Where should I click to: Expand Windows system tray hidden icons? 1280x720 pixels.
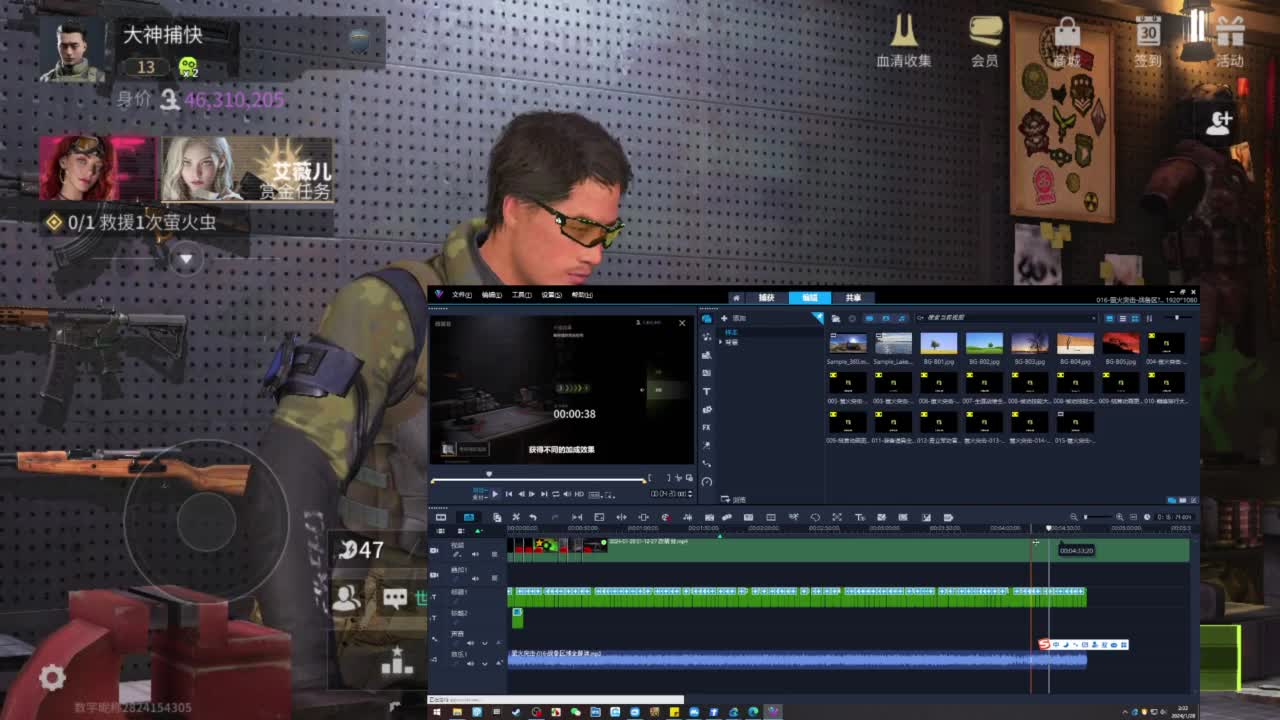pos(1125,712)
